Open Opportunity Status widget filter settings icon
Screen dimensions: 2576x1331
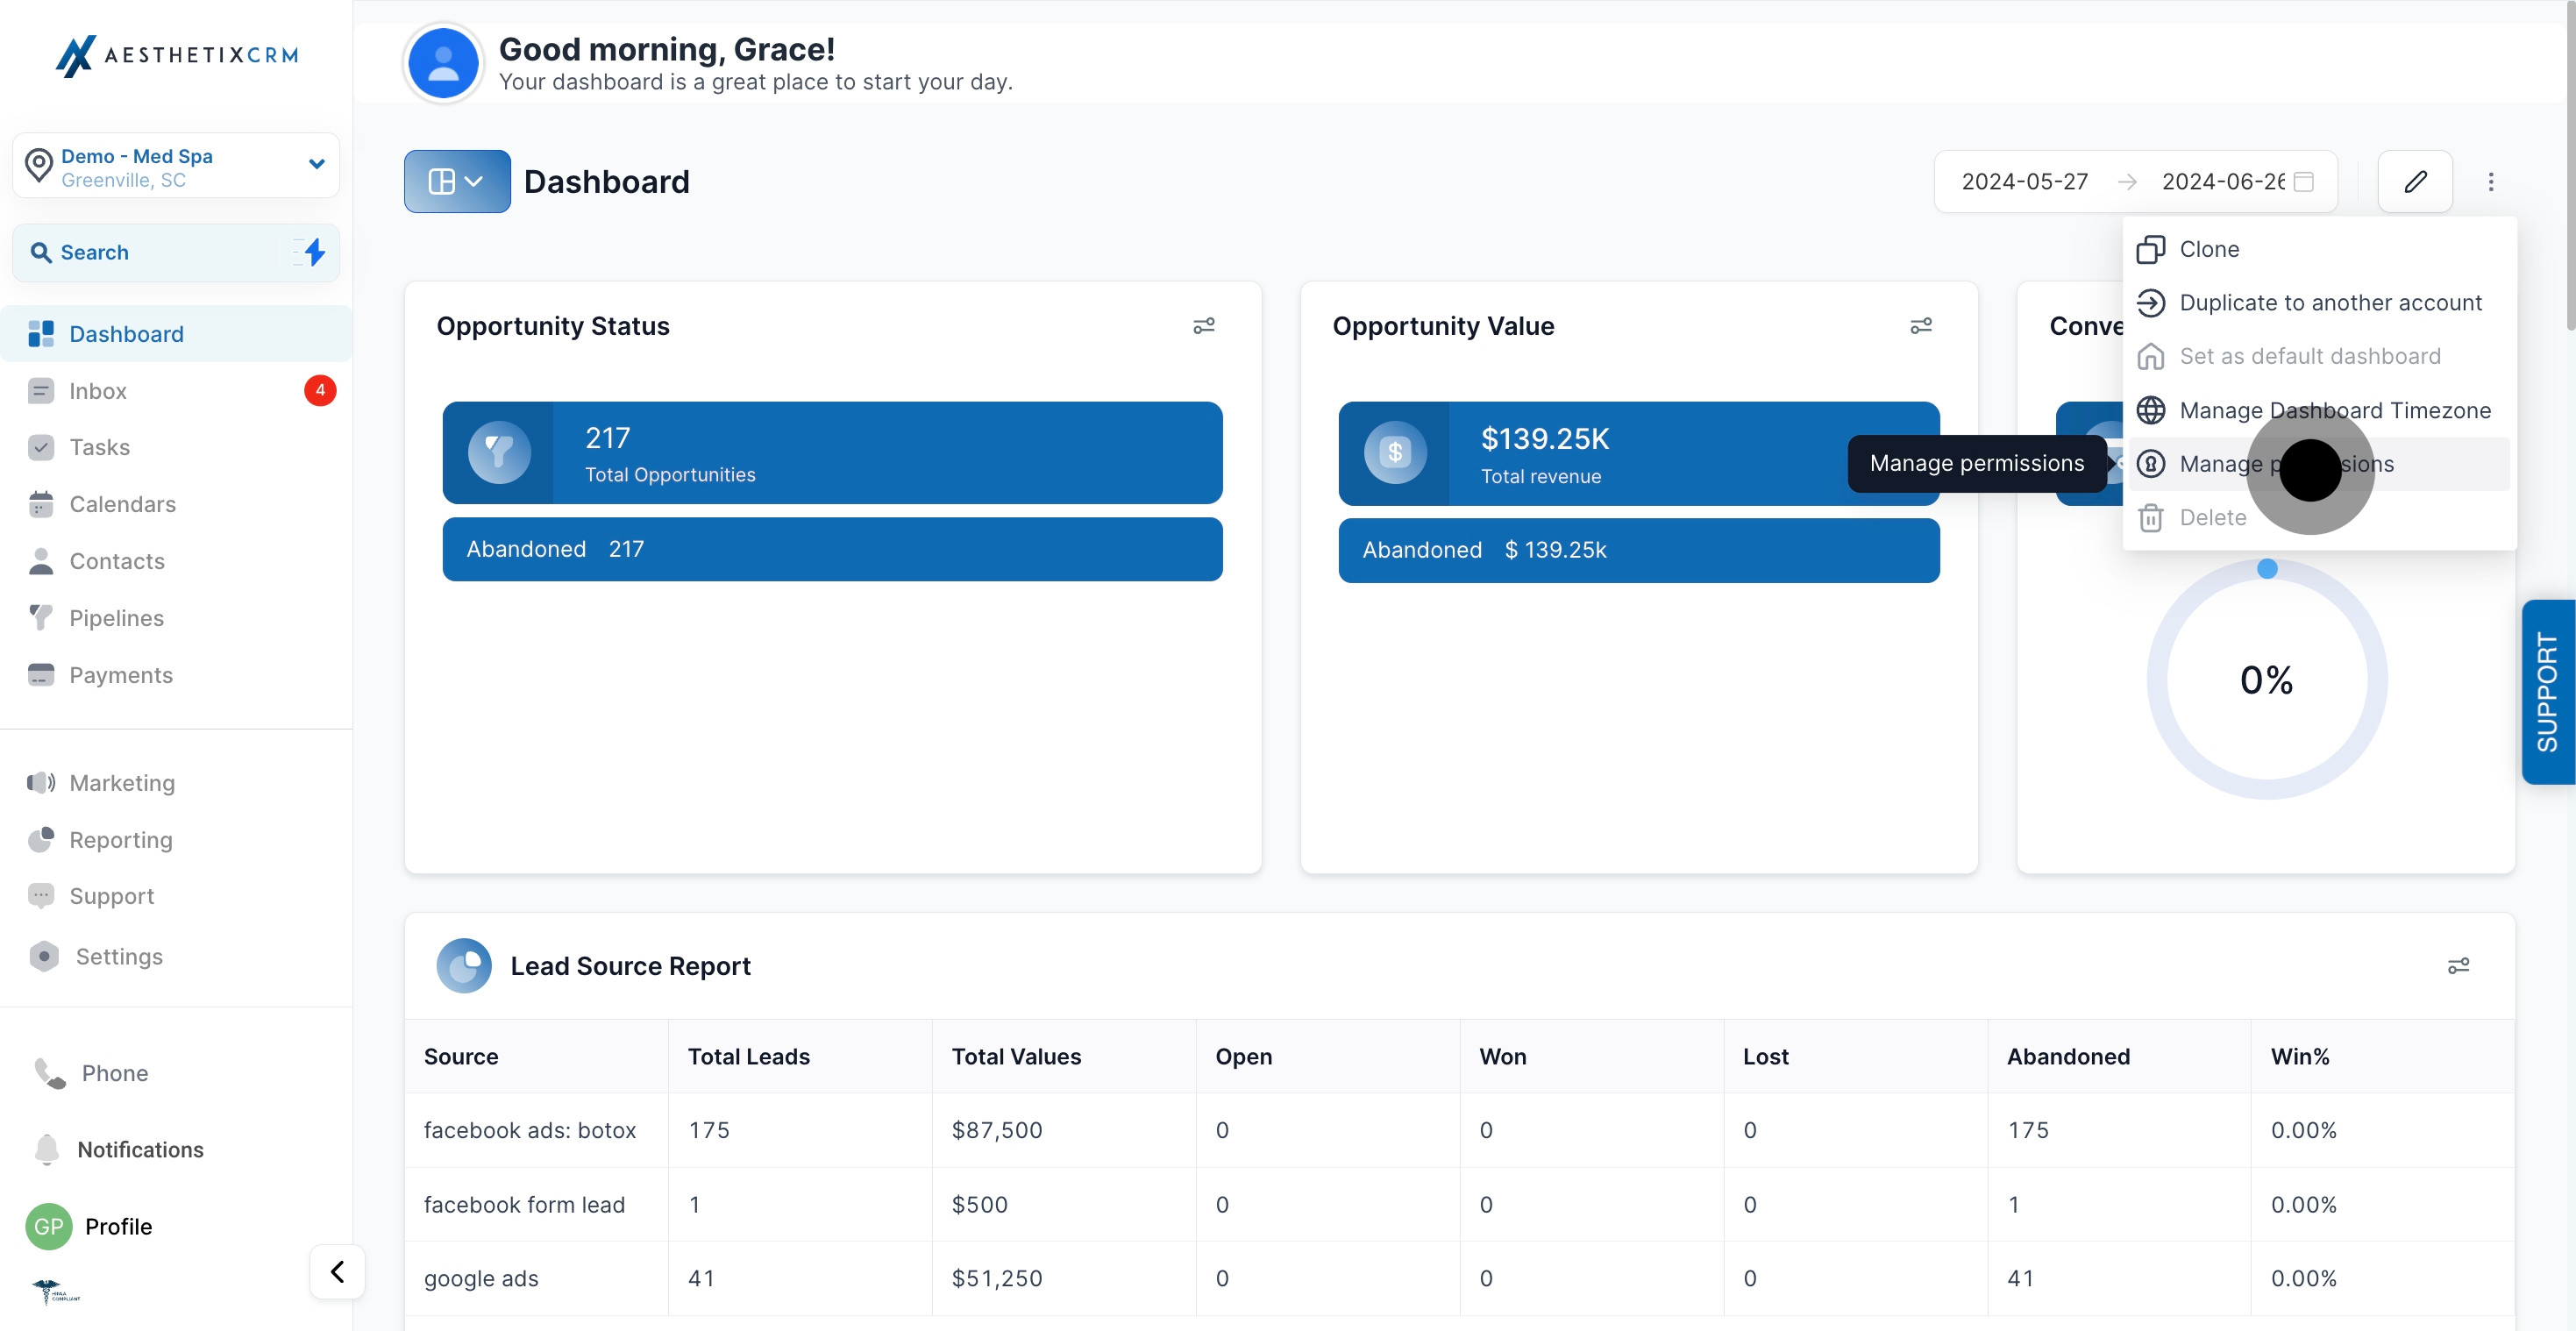[1204, 326]
